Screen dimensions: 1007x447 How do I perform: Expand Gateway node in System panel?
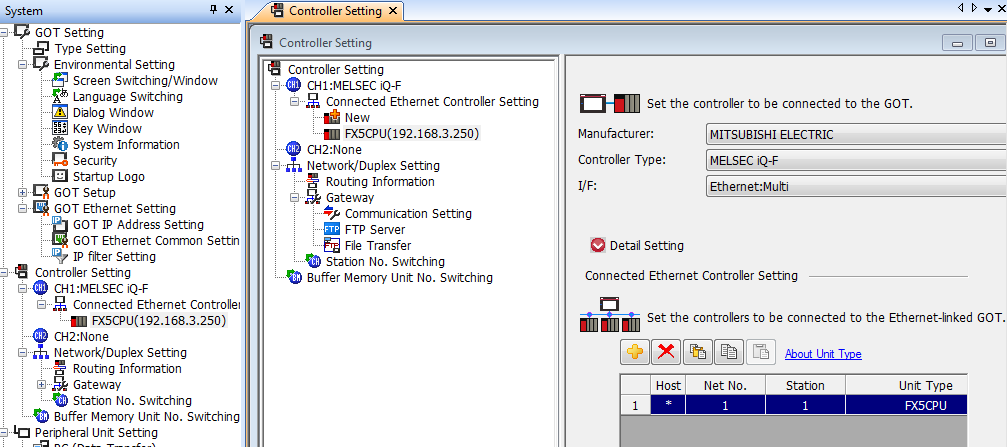click(42, 385)
